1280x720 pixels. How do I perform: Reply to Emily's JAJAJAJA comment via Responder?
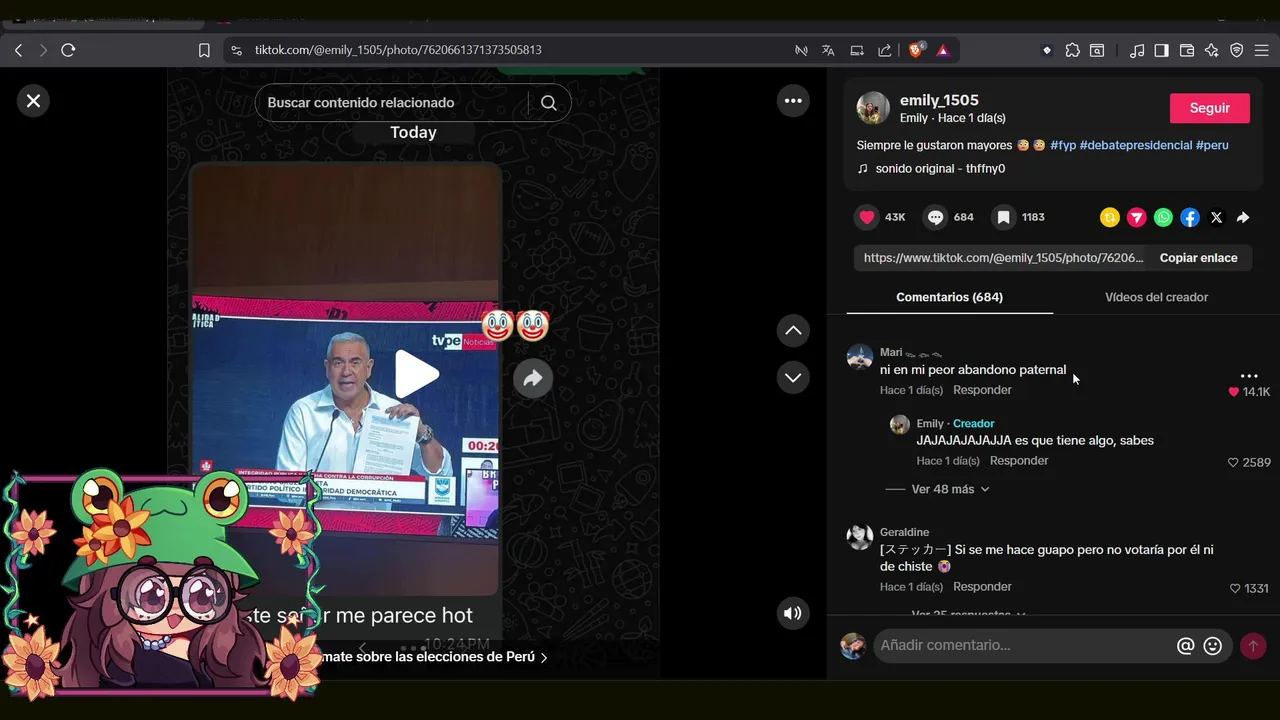(x=1019, y=461)
